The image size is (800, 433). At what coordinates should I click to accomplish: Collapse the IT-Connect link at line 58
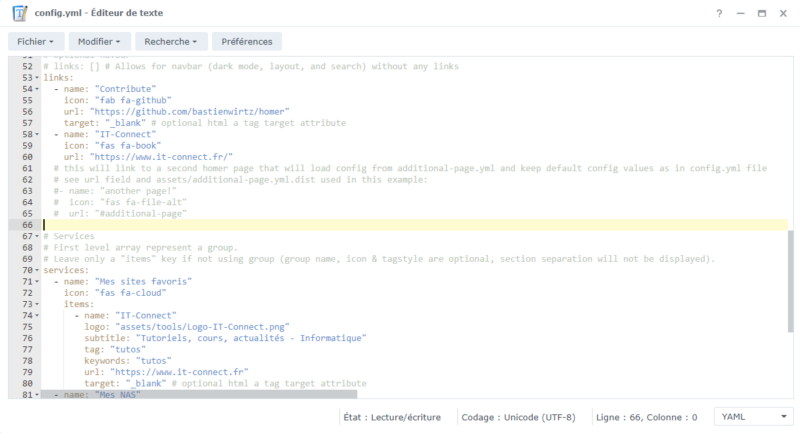point(37,134)
